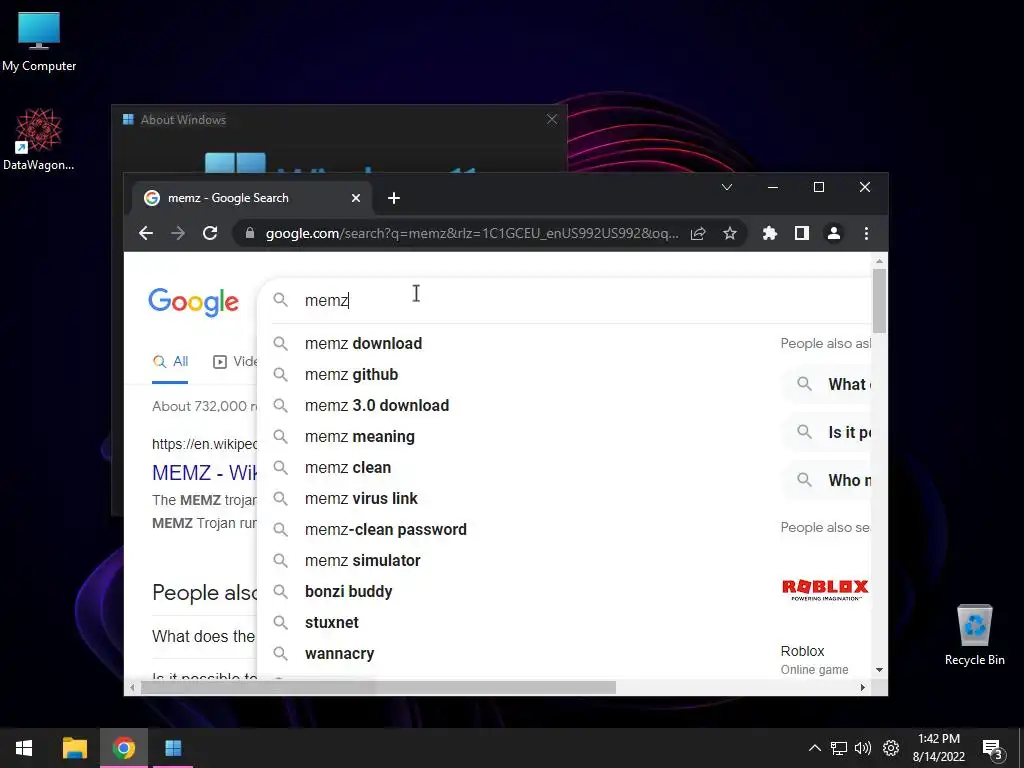The image size is (1024, 768).
Task: Switch to the All results tab
Action: [x=170, y=361]
